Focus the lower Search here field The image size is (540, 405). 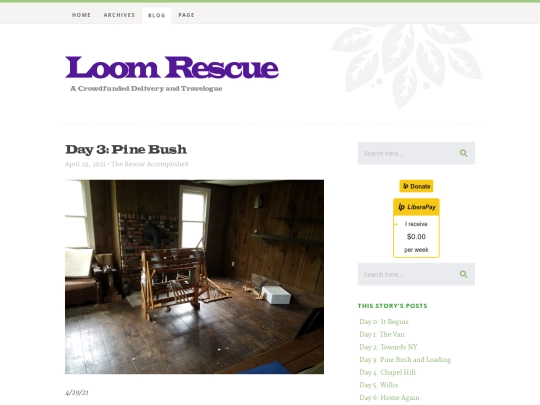tap(408, 274)
